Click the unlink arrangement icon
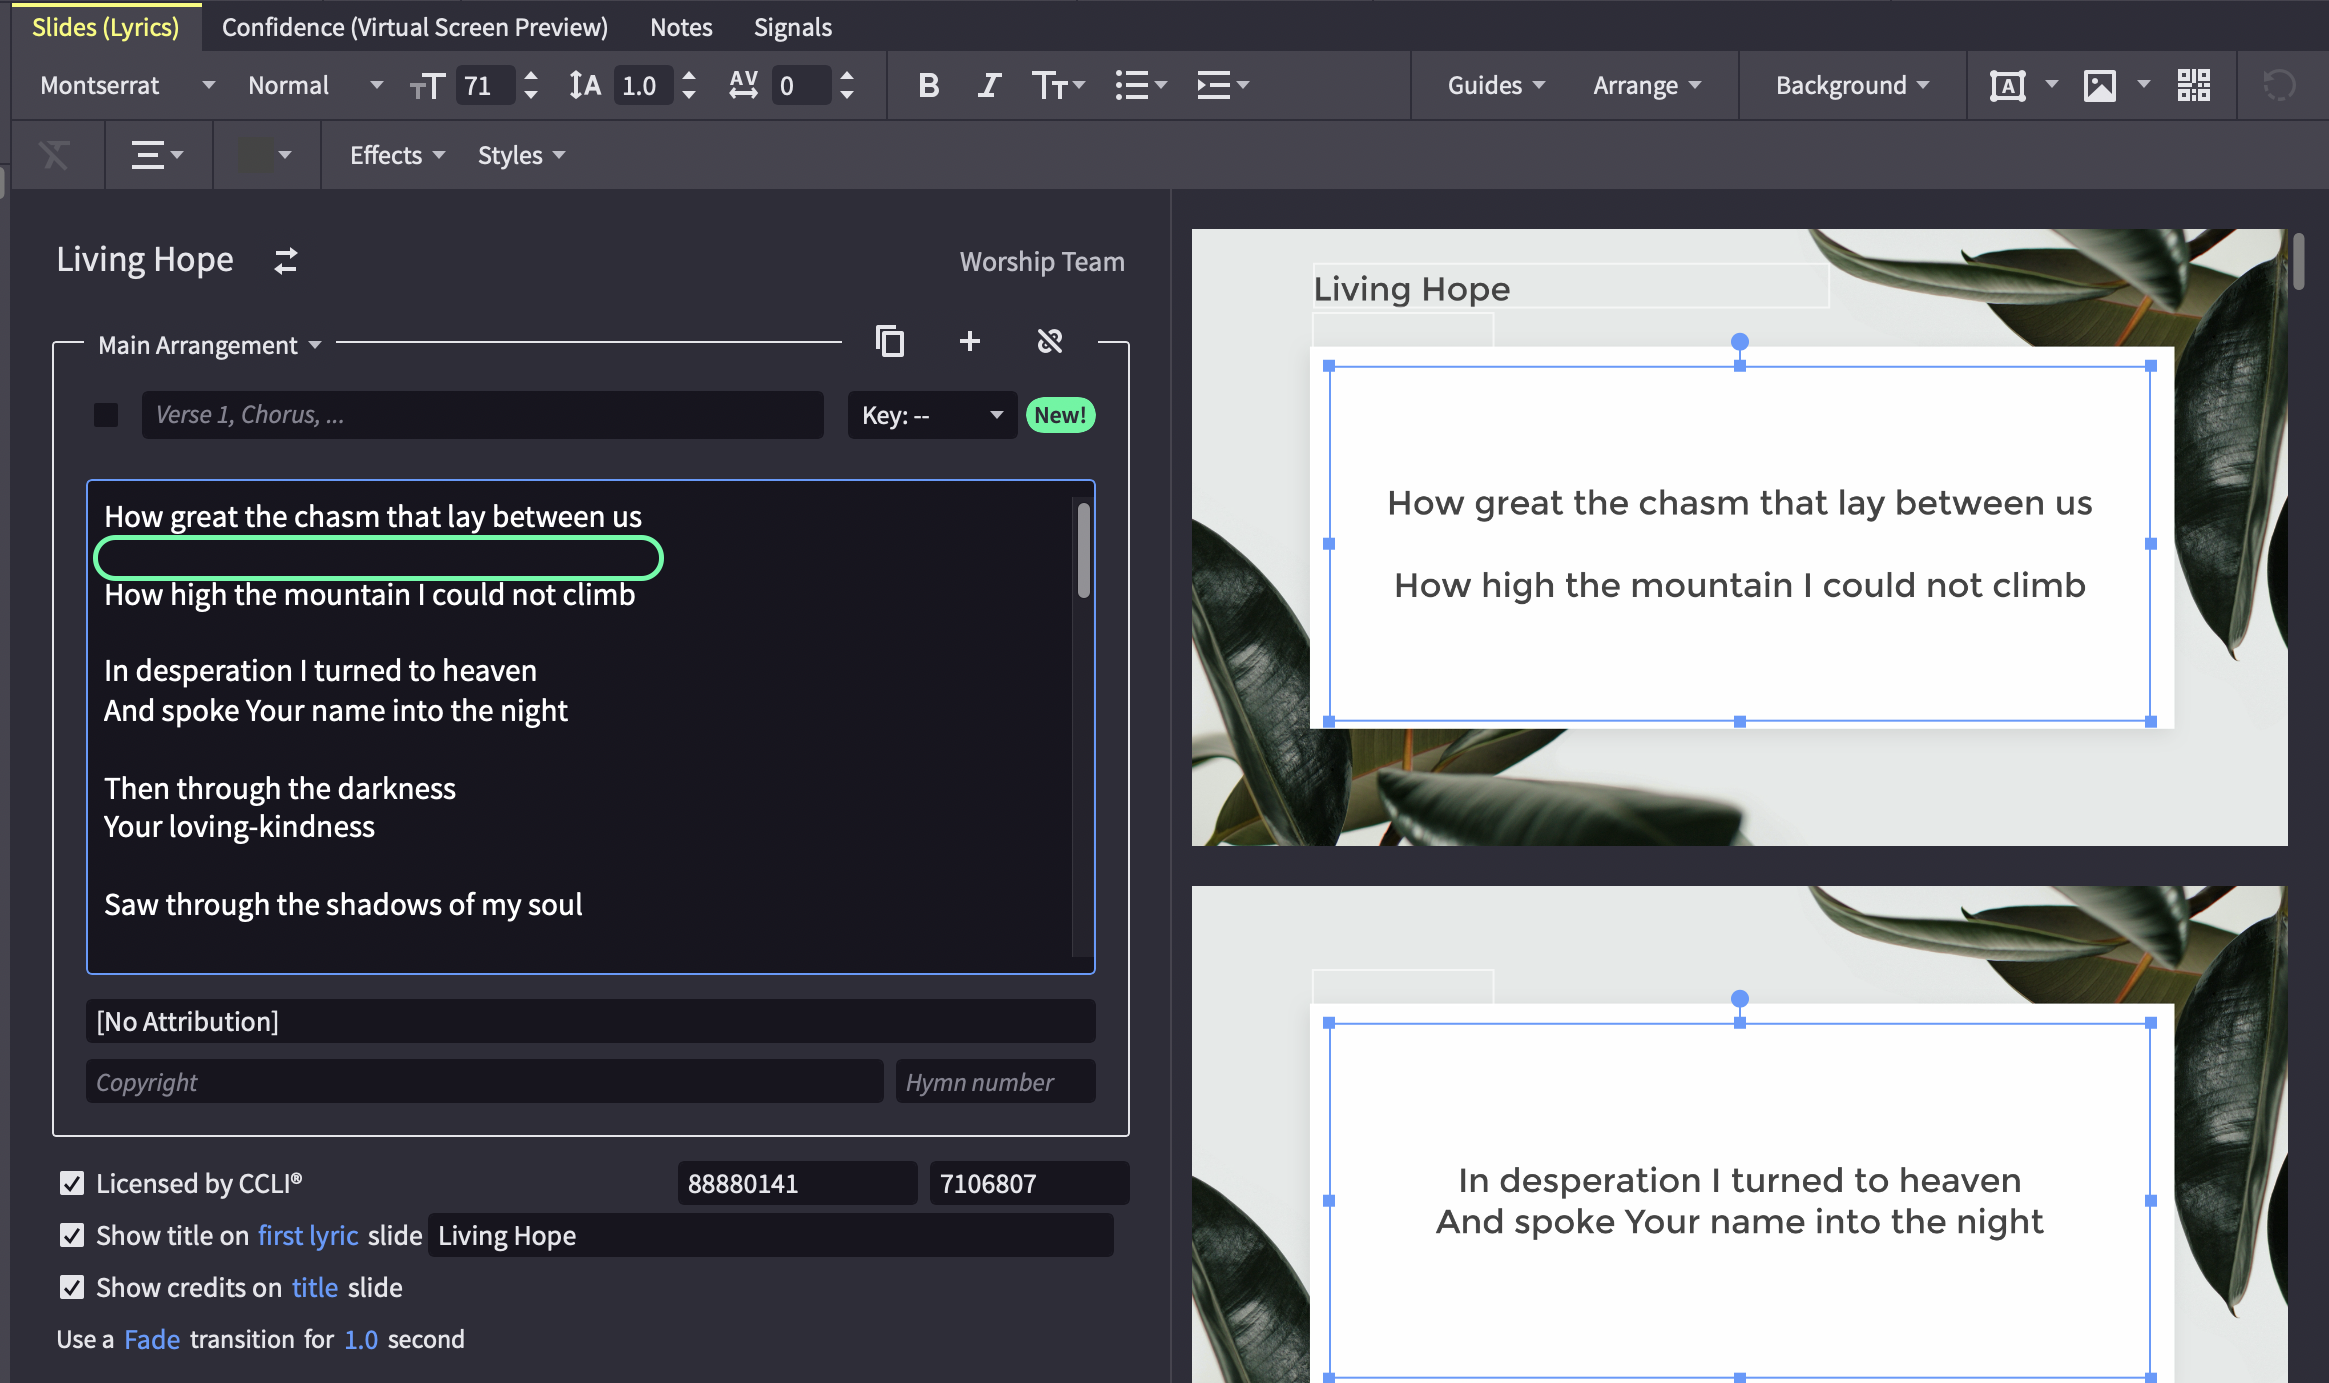 point(1049,341)
